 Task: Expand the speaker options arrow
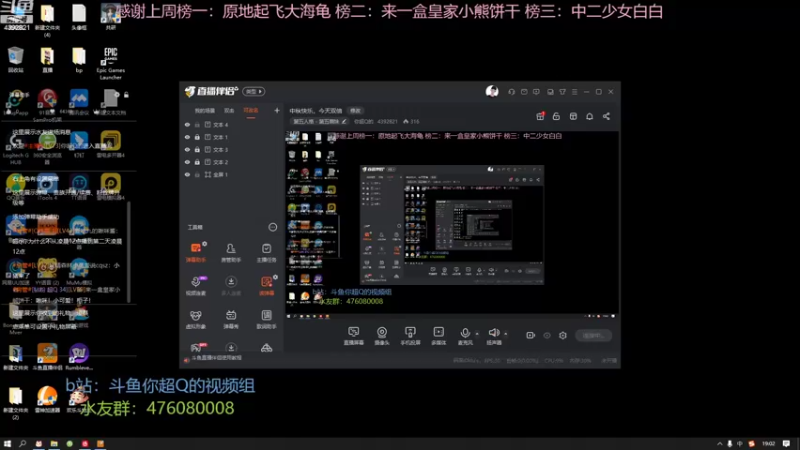tap(506, 334)
